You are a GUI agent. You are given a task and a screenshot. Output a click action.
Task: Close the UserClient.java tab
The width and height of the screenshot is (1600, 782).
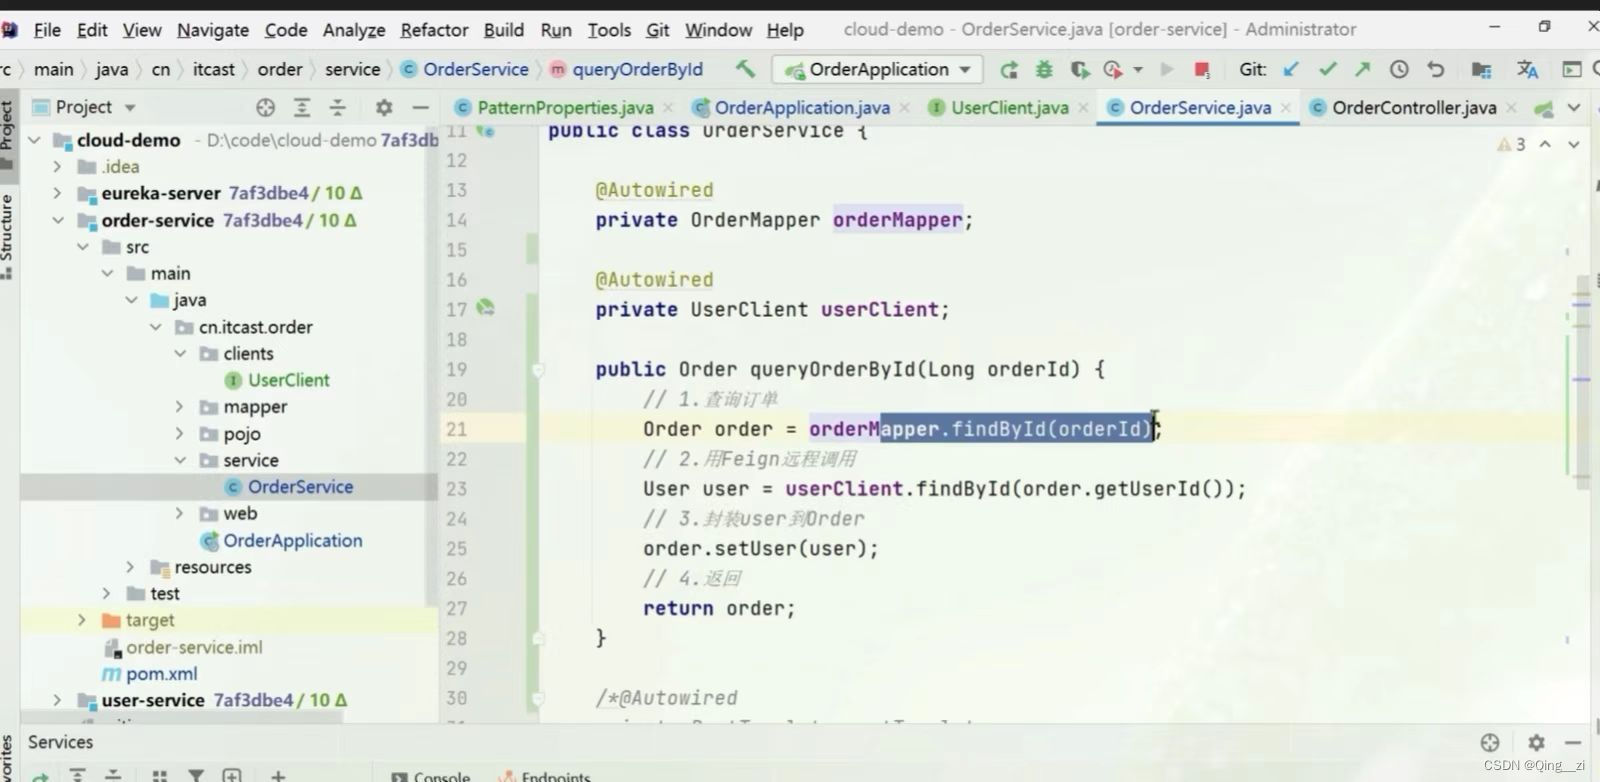coord(1083,107)
